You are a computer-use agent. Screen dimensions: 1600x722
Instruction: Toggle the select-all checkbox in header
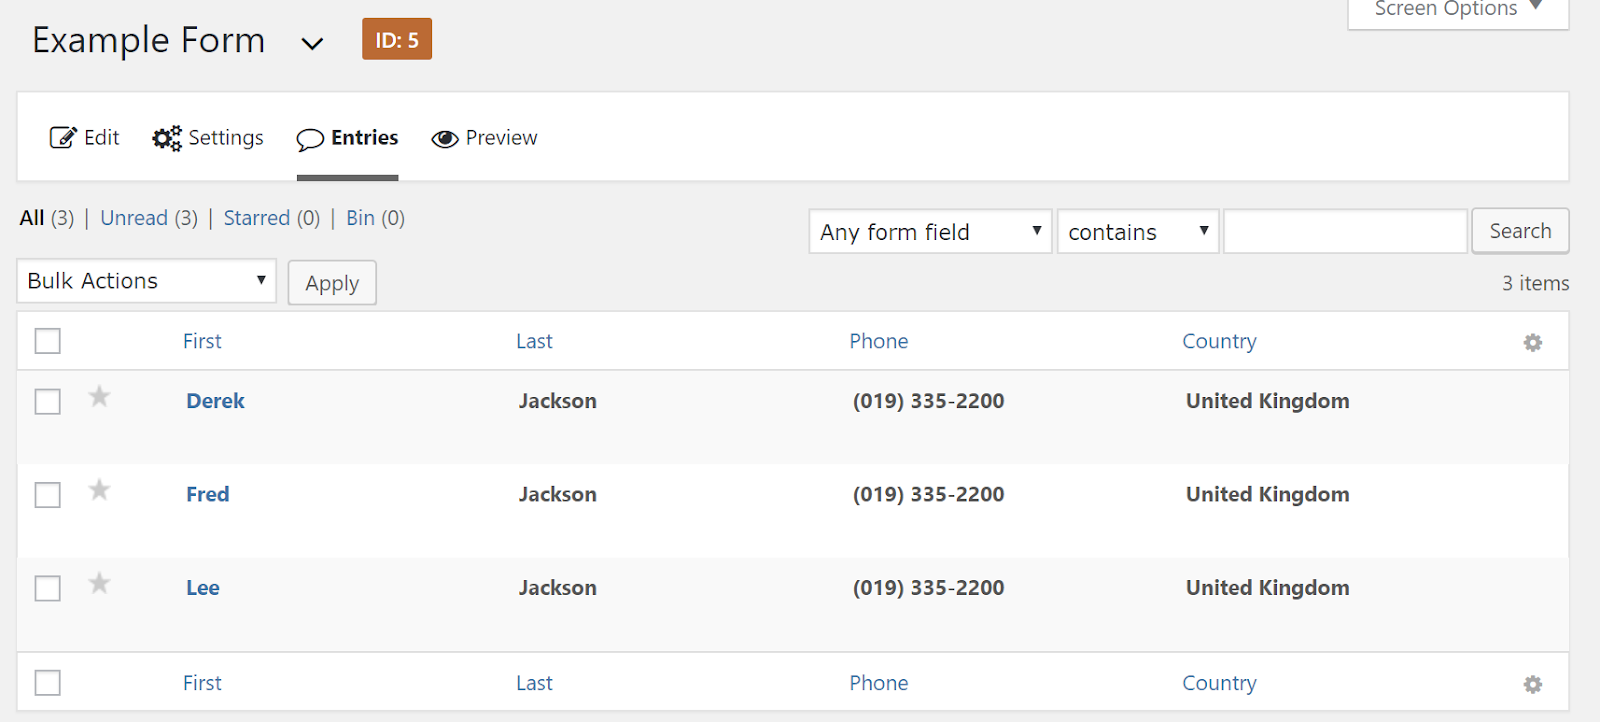[x=48, y=341]
